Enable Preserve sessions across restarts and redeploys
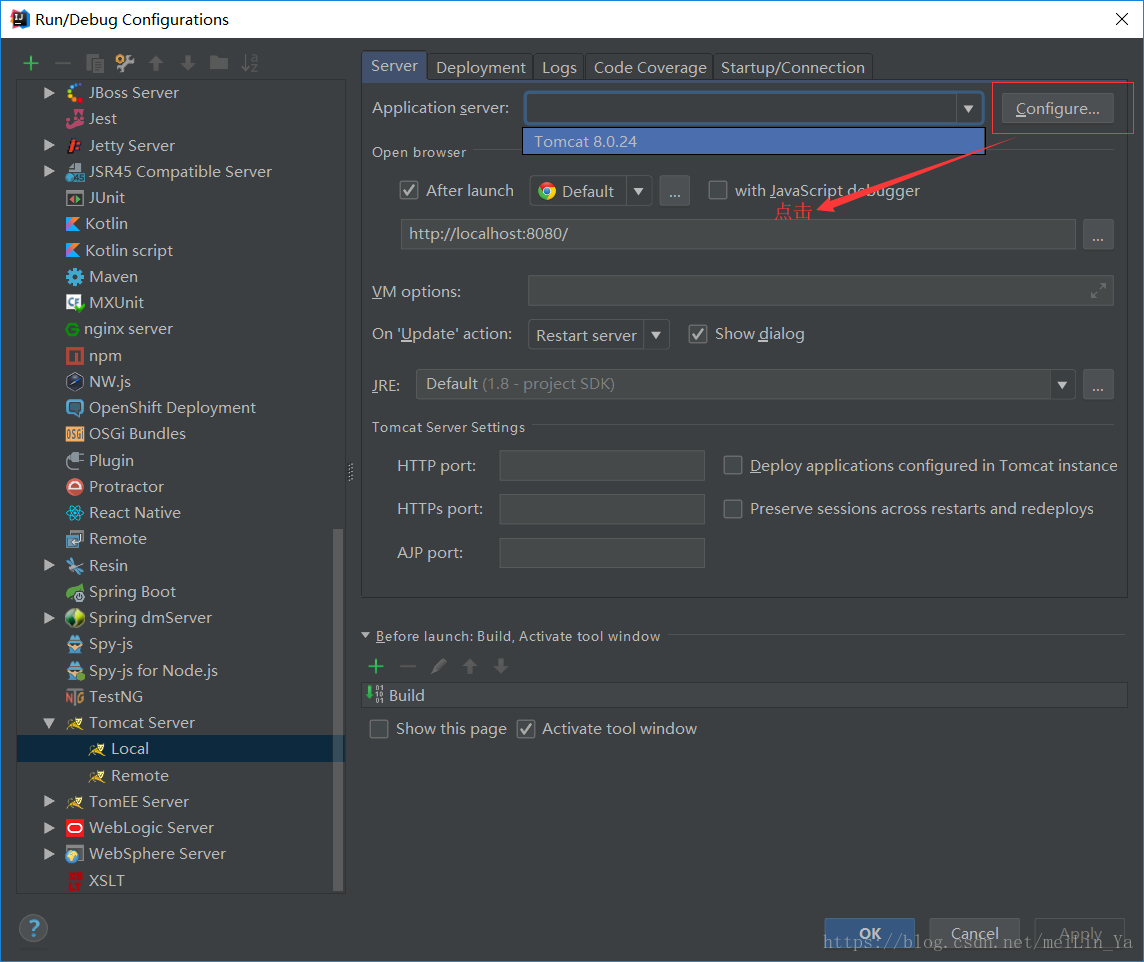Screen dimensions: 1144x962 coord(733,508)
